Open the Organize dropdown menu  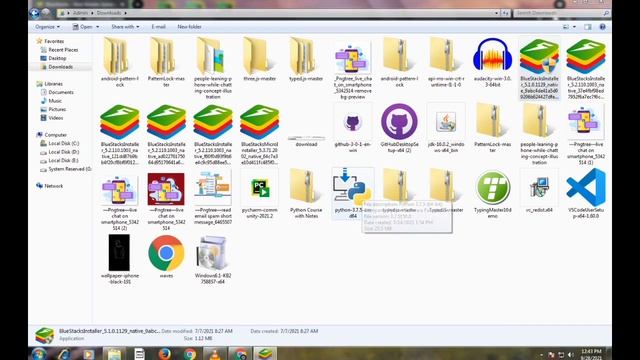47,27
